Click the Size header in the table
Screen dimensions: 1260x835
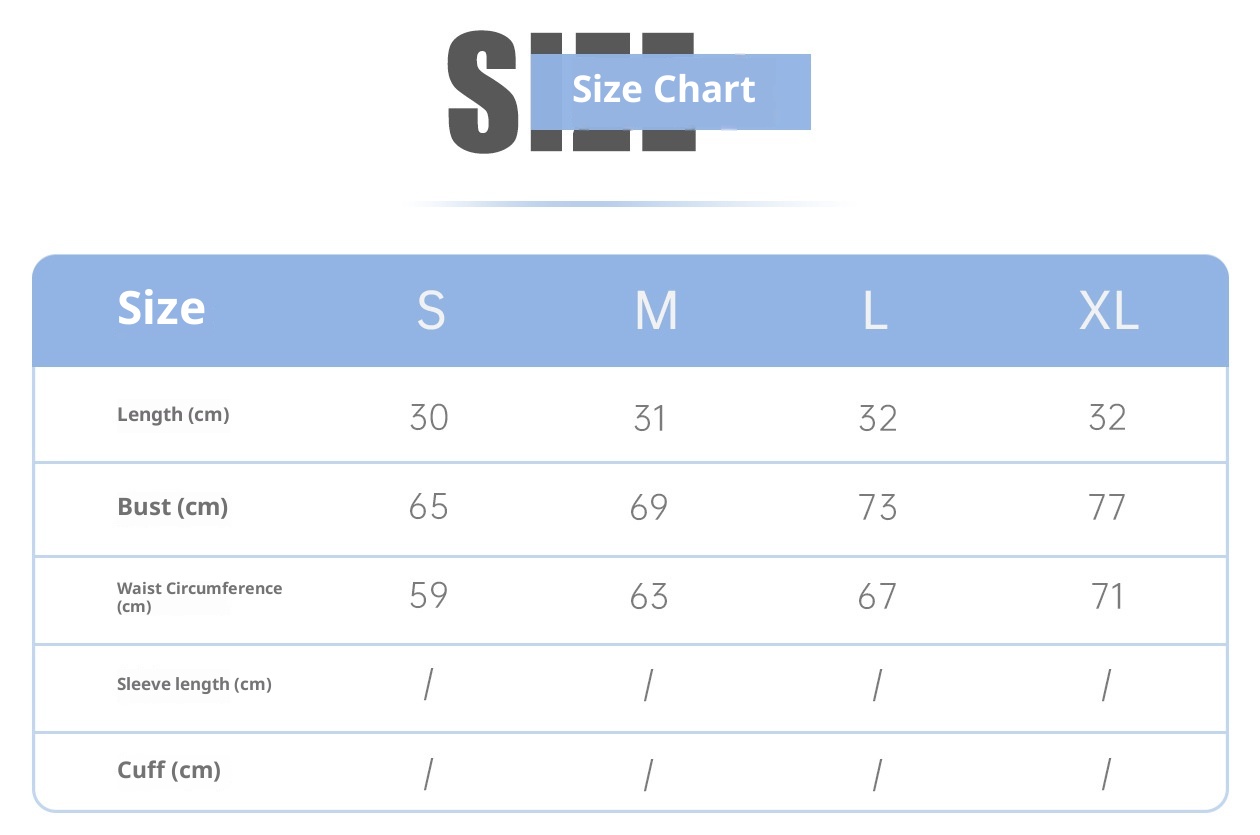tap(161, 308)
